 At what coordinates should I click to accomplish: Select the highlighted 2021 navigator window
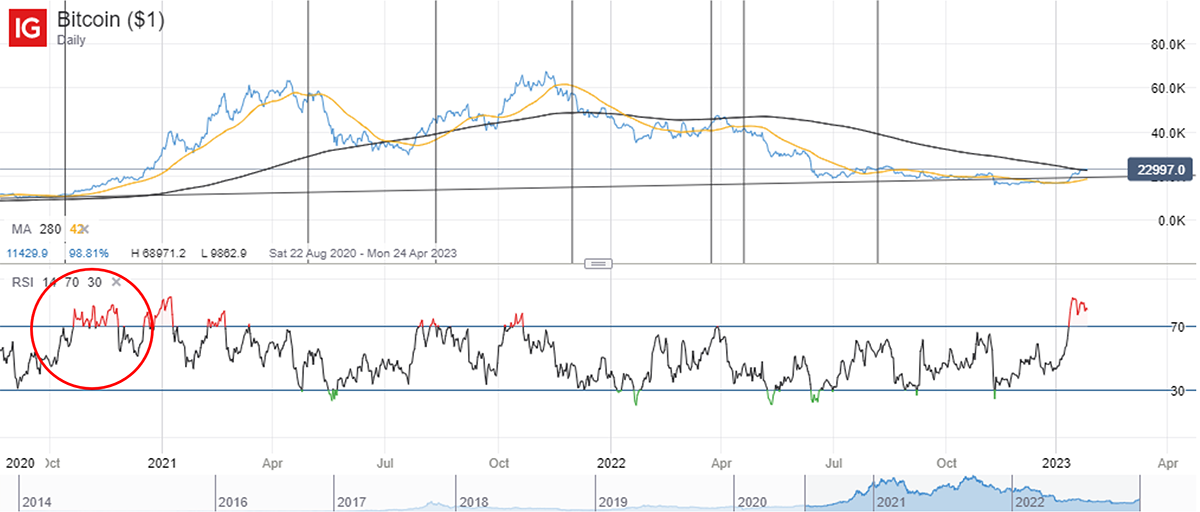pos(892,501)
